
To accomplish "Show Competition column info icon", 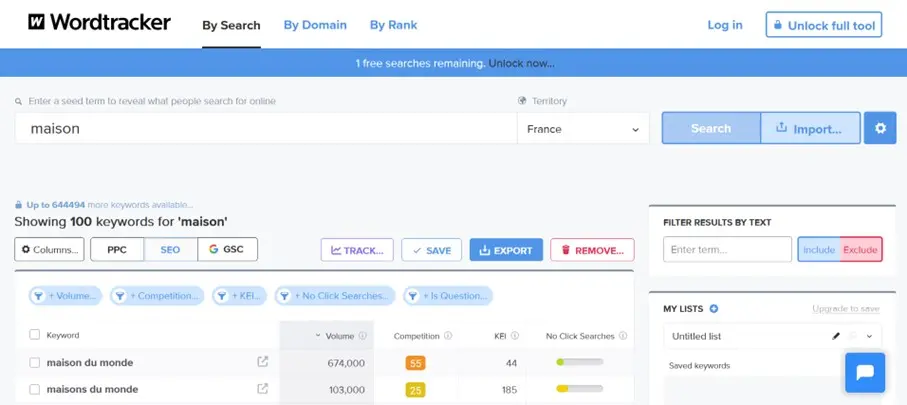I will [x=448, y=336].
